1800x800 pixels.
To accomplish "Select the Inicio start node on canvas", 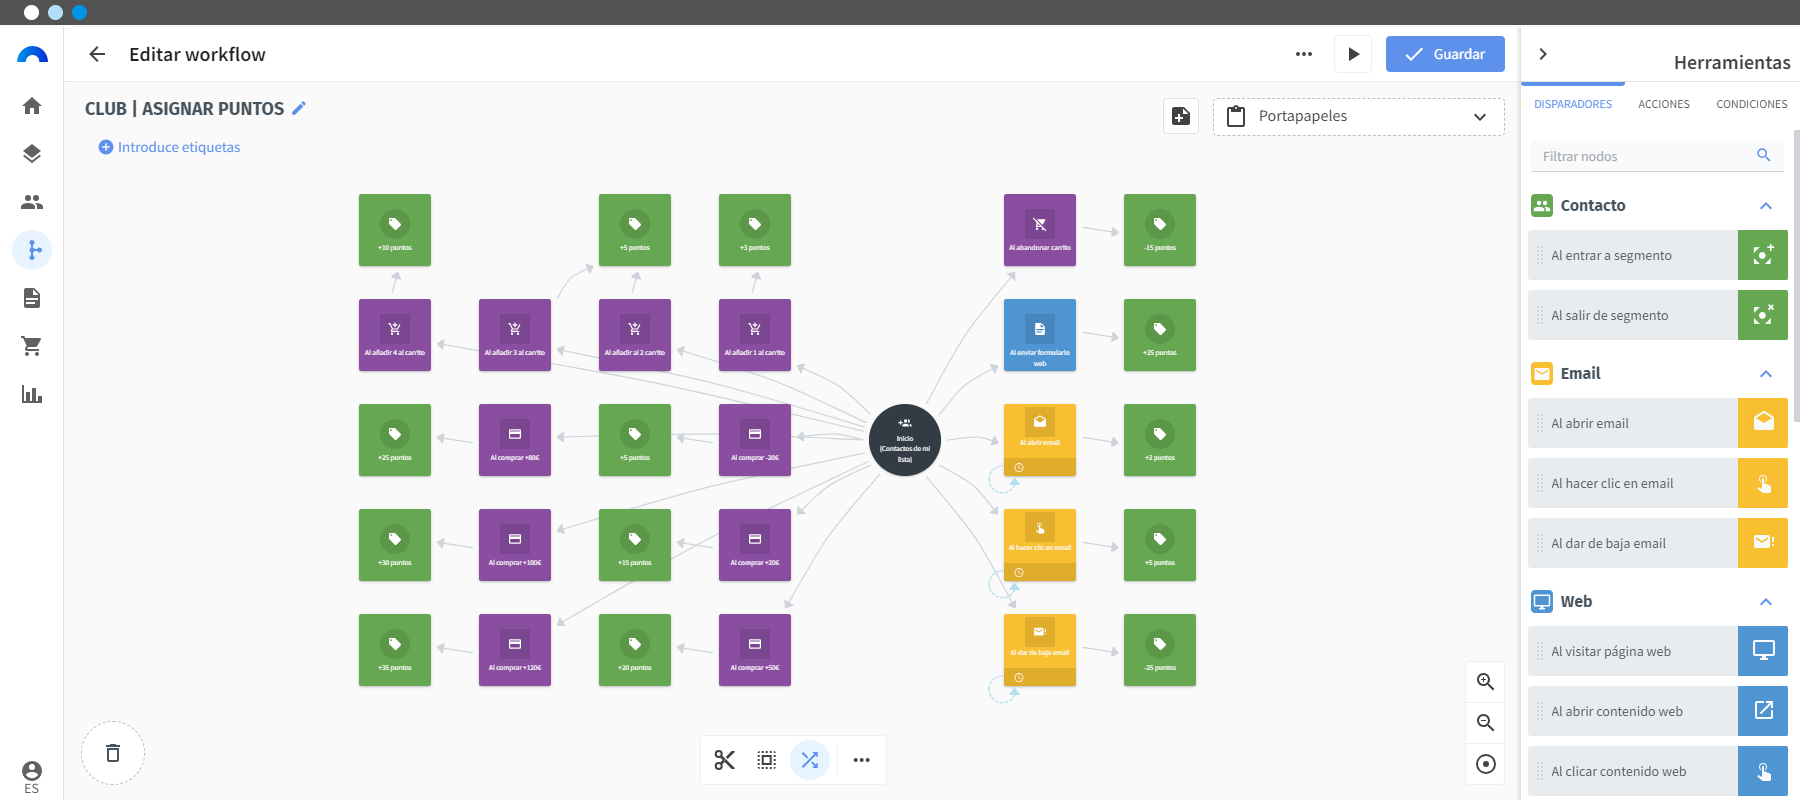I will click(x=905, y=440).
